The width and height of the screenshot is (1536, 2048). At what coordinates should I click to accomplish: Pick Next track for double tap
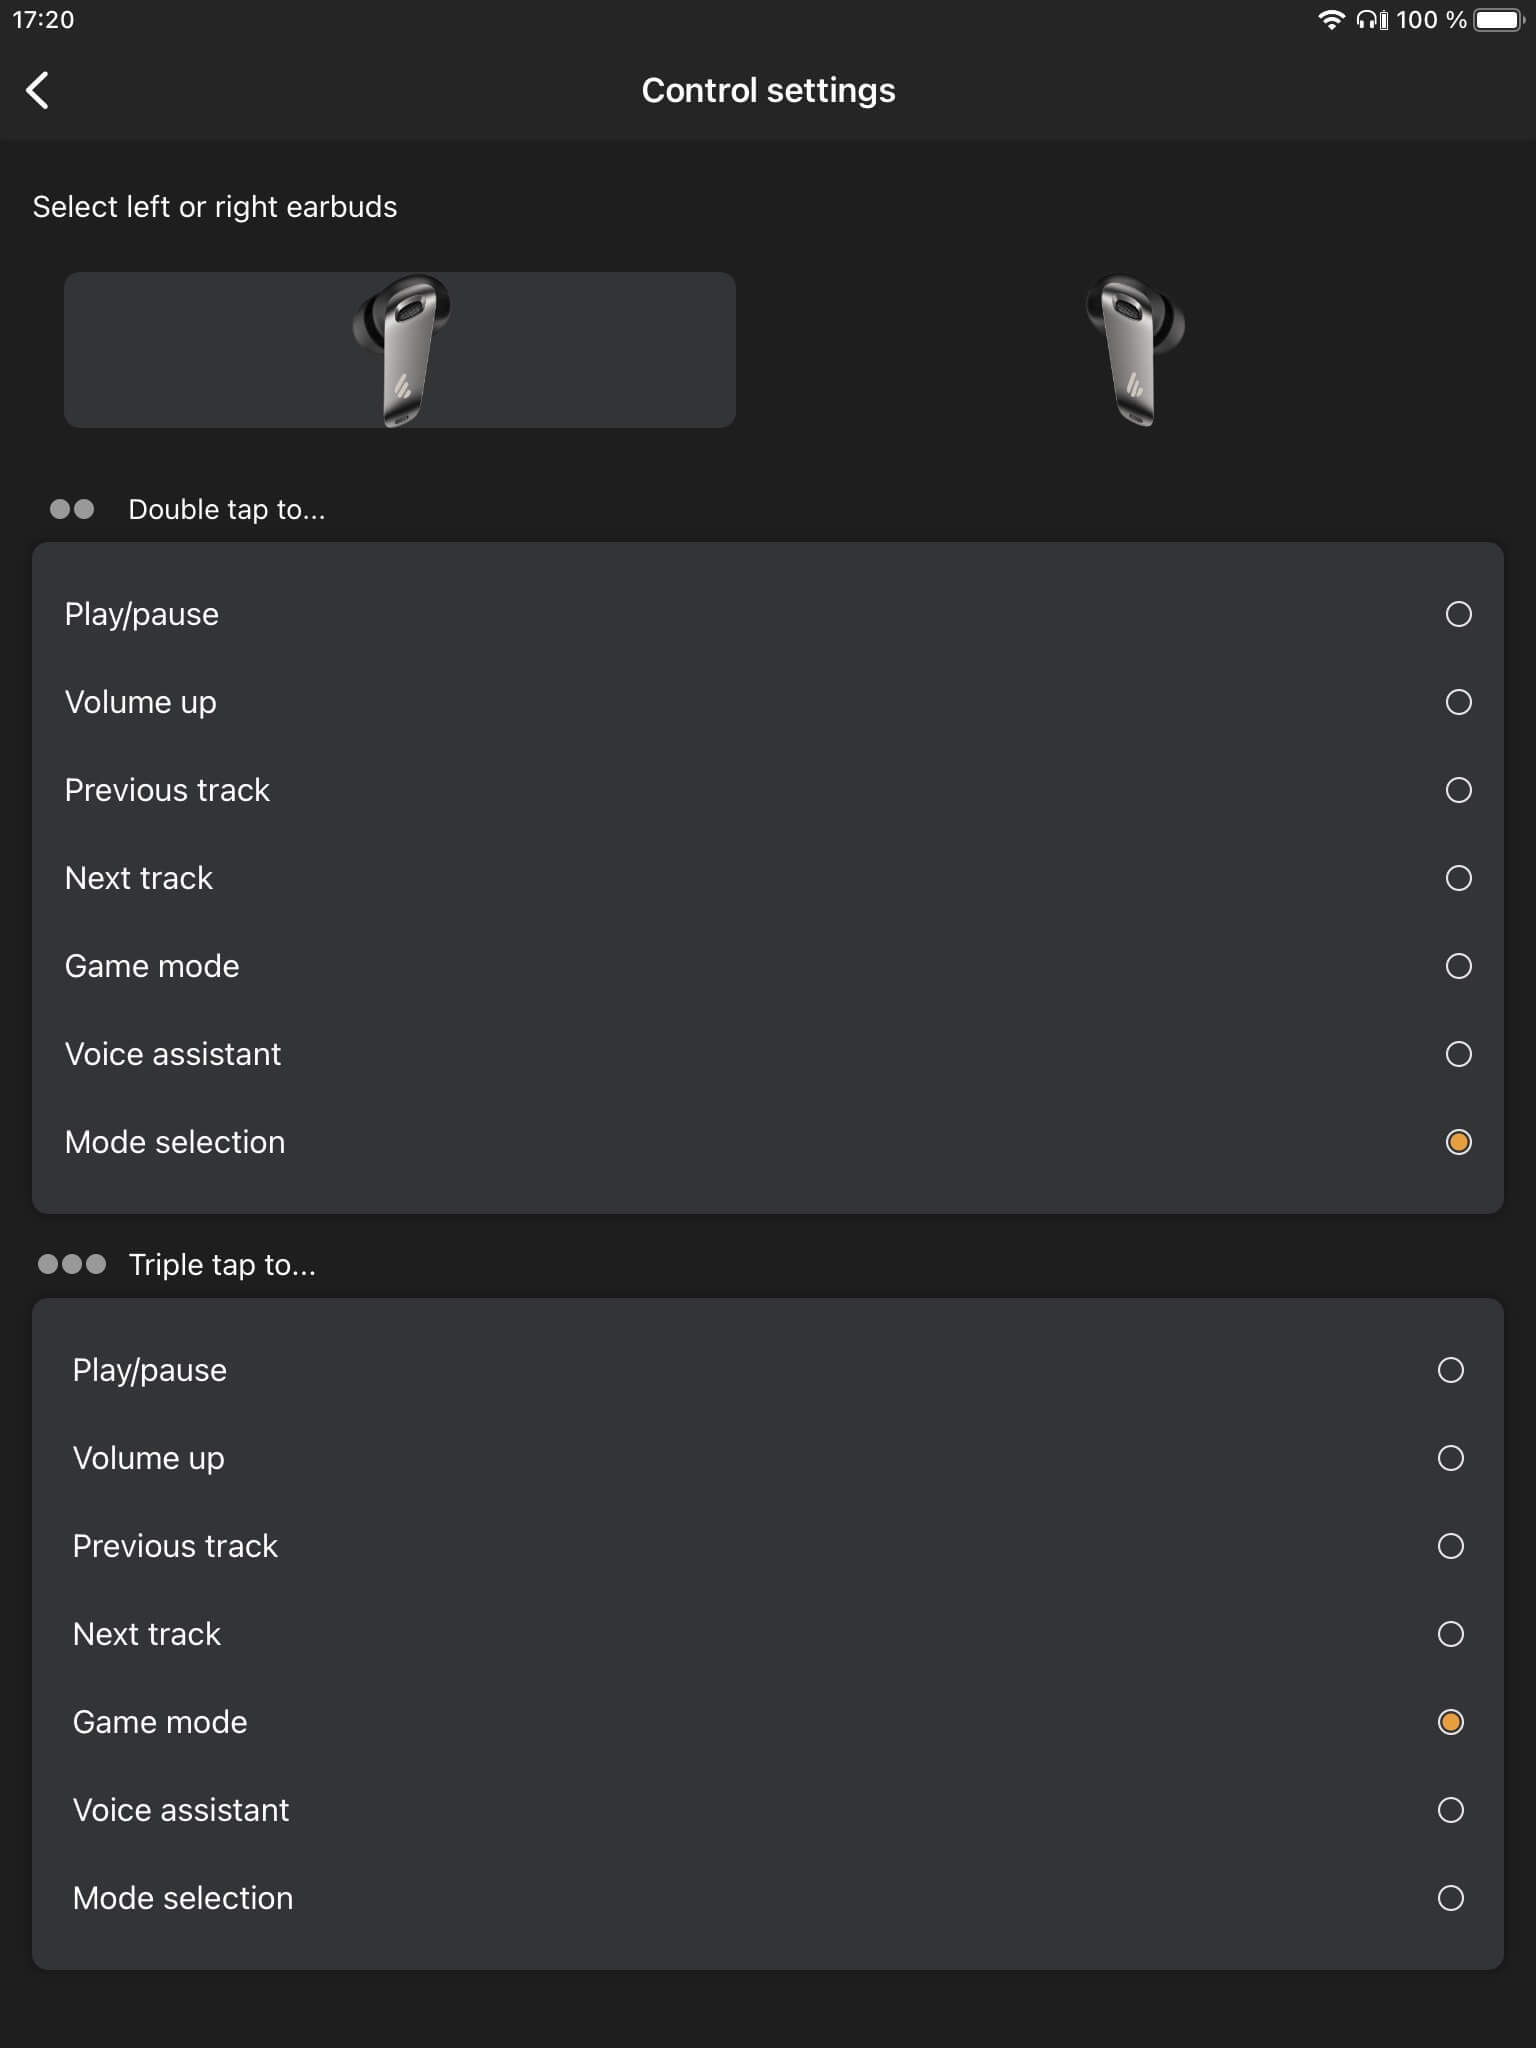point(1458,878)
